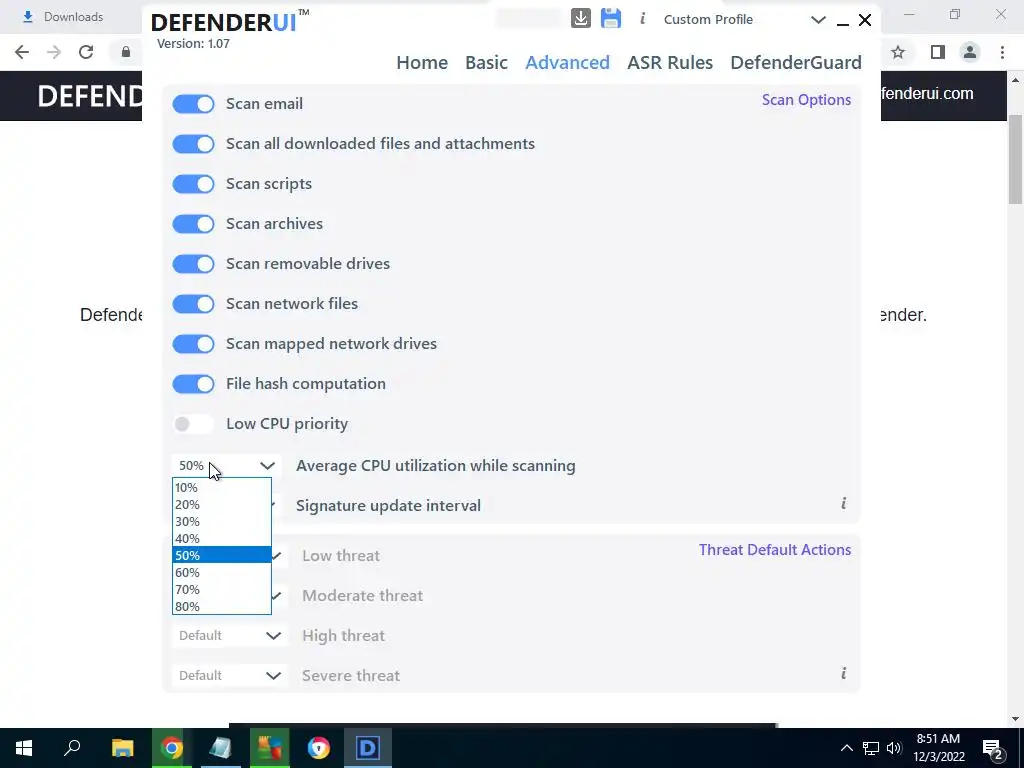The image size is (1024, 768).
Task: Switch to Basic tab
Action: coord(486,63)
